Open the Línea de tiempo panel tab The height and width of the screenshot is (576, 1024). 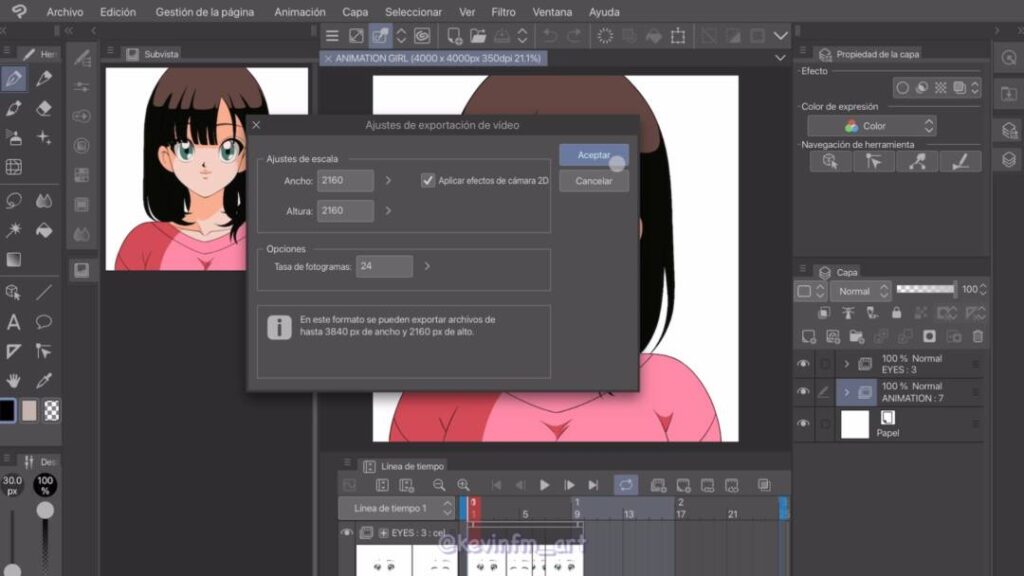[404, 466]
